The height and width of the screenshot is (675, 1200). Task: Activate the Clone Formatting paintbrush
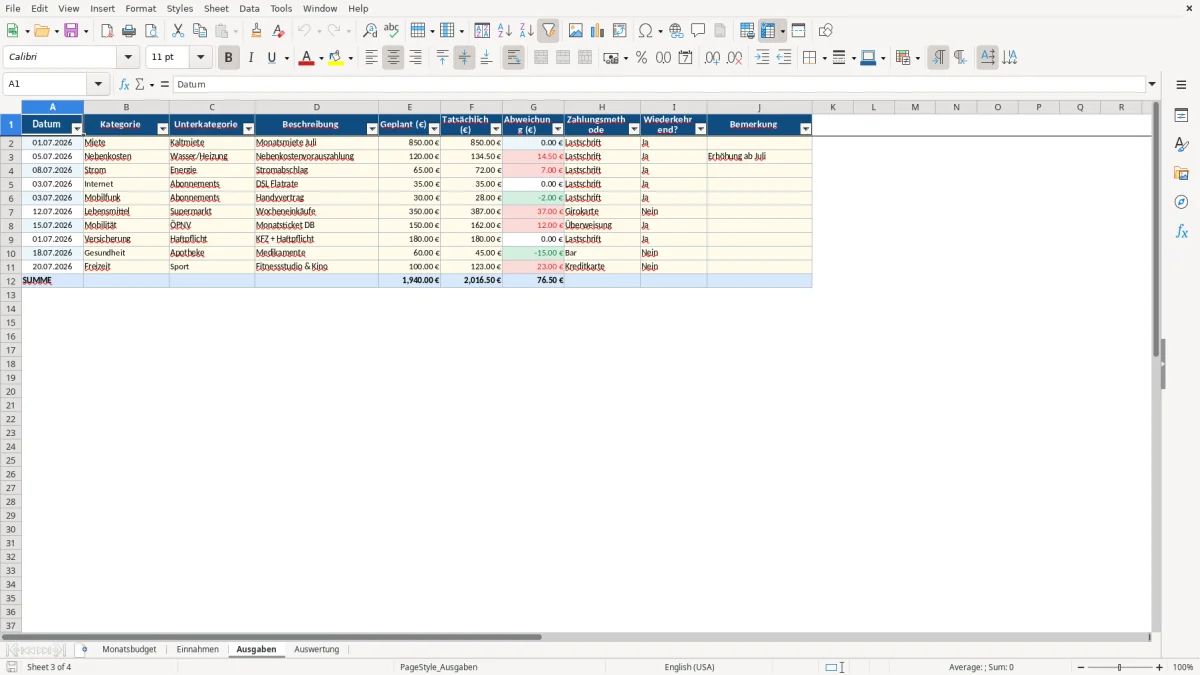(257, 31)
